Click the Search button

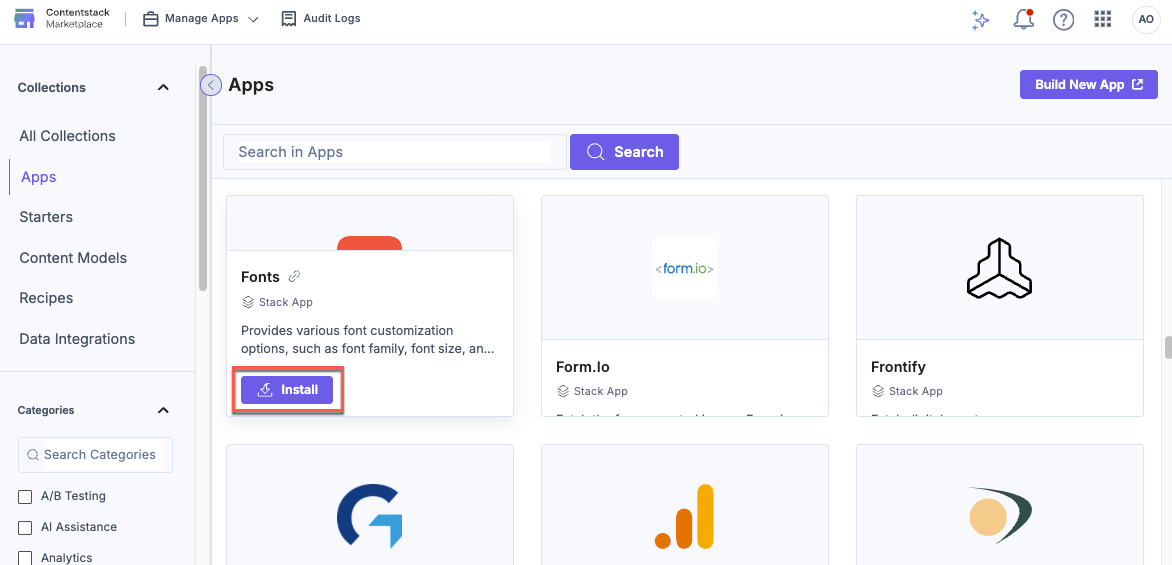coord(624,152)
